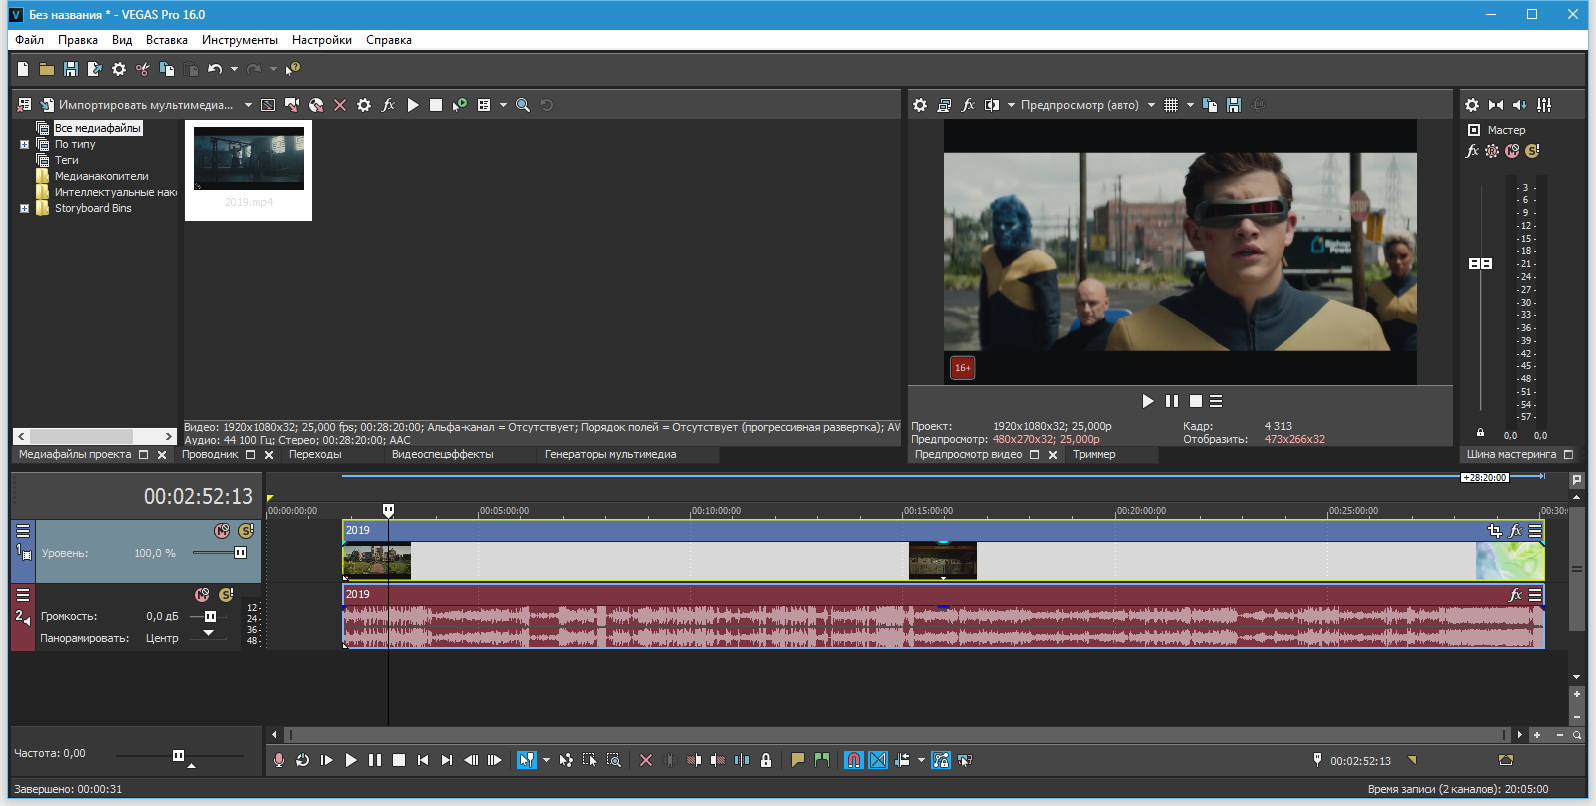Switch to the 'Видеоспецэффекты' tab
Screen dimensions: 1596x806
tap(443, 454)
